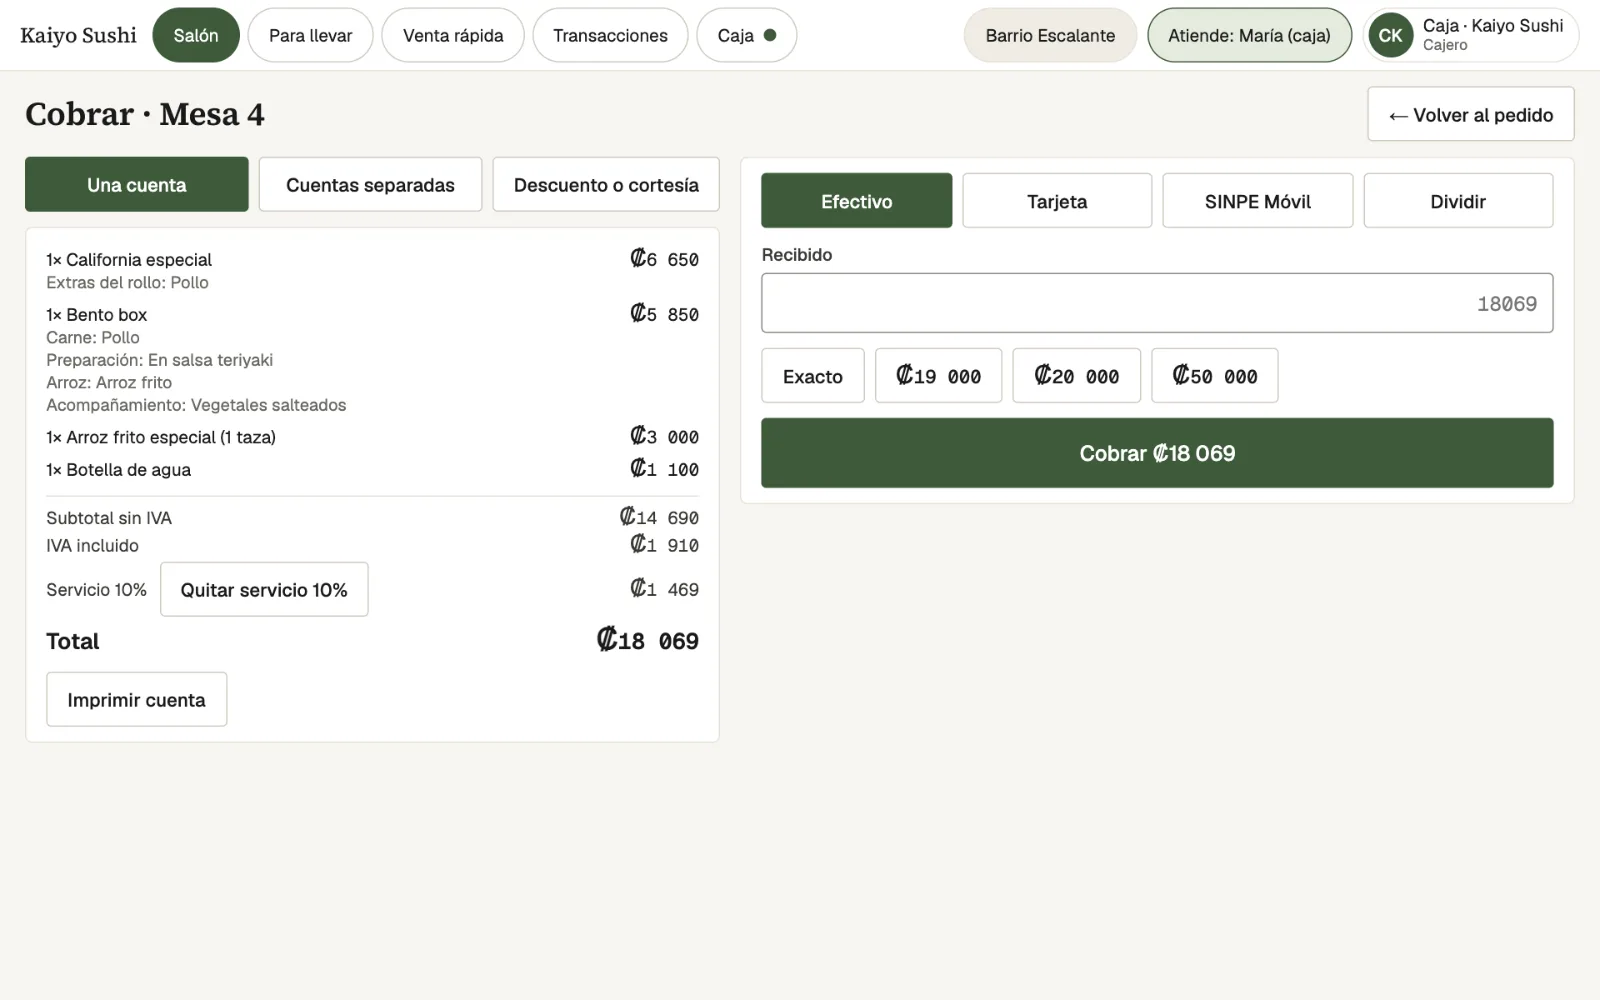Viewport: 1600px width, 1000px height.
Task: Select Cuentas separadas option
Action: click(370, 184)
